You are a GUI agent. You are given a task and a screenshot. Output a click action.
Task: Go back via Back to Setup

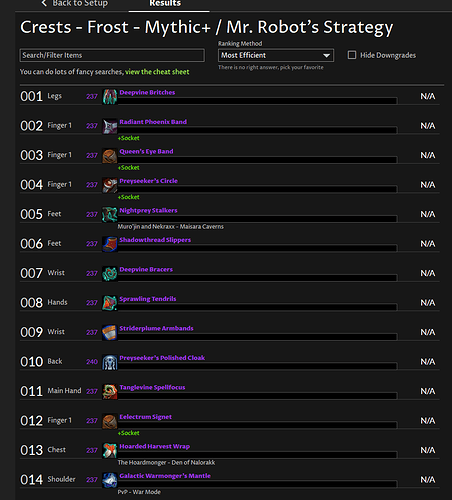point(75,3)
